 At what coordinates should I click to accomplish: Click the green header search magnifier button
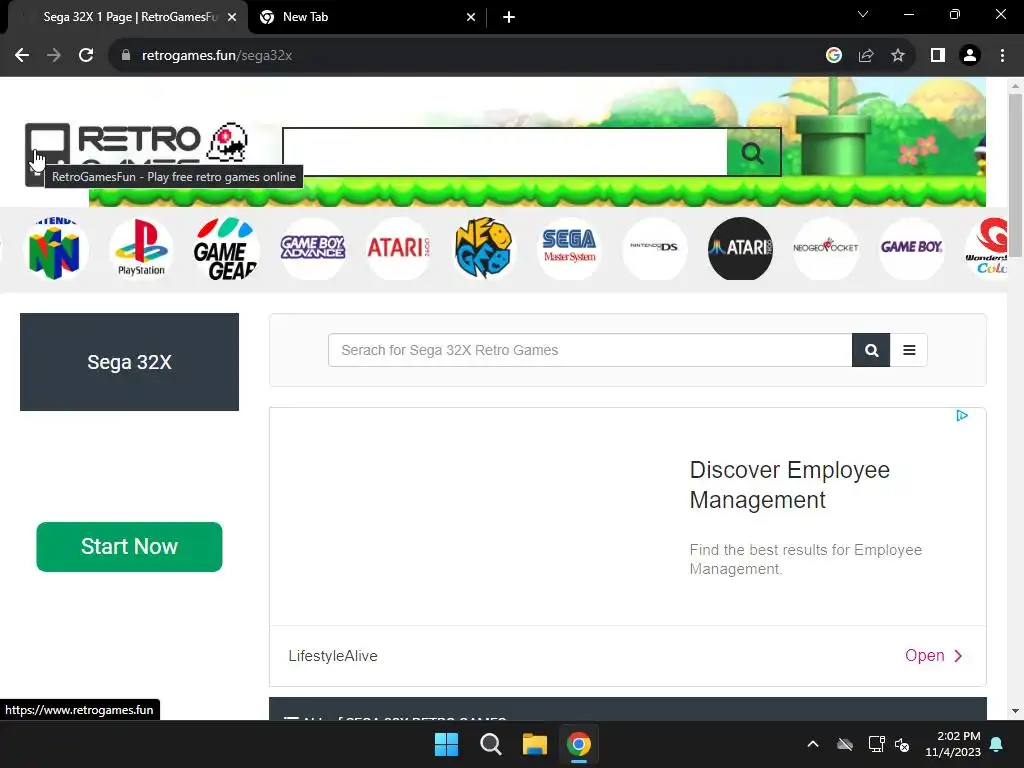tap(753, 153)
